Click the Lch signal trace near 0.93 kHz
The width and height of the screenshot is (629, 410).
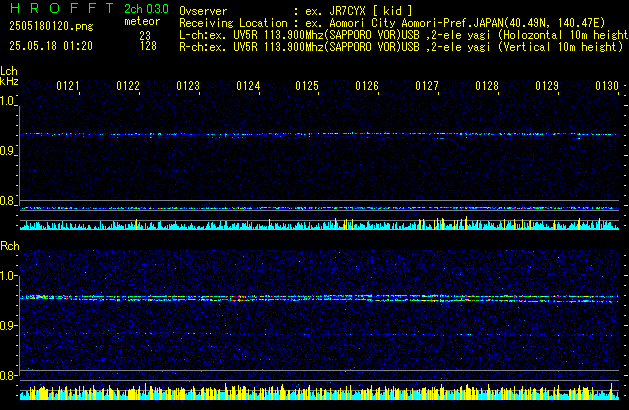click(x=319, y=134)
